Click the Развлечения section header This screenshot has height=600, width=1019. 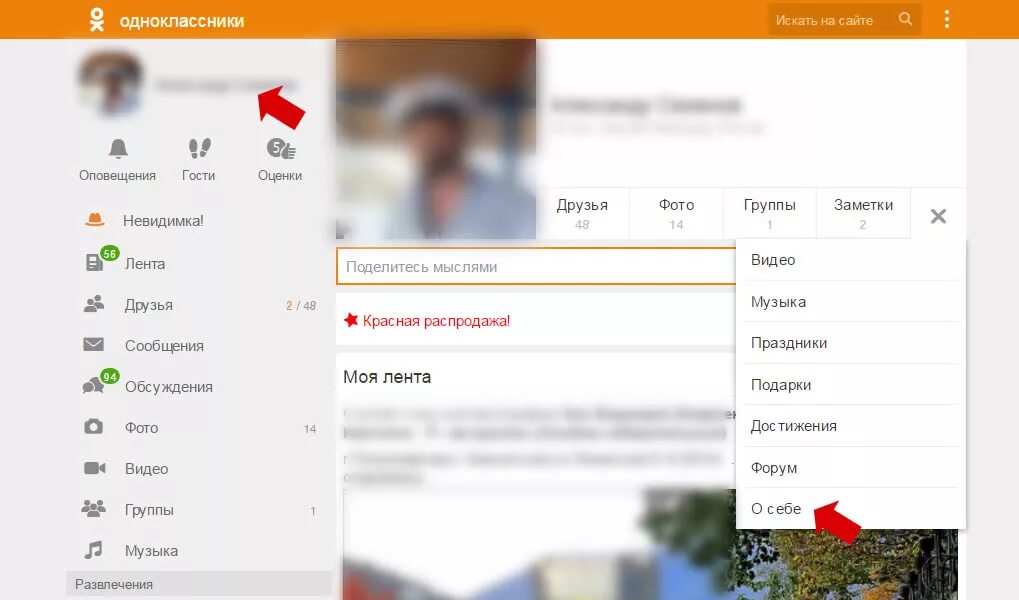point(199,584)
